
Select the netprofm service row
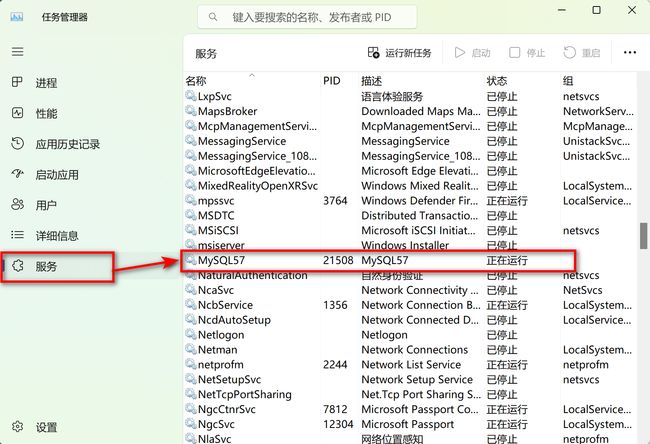[410, 365]
